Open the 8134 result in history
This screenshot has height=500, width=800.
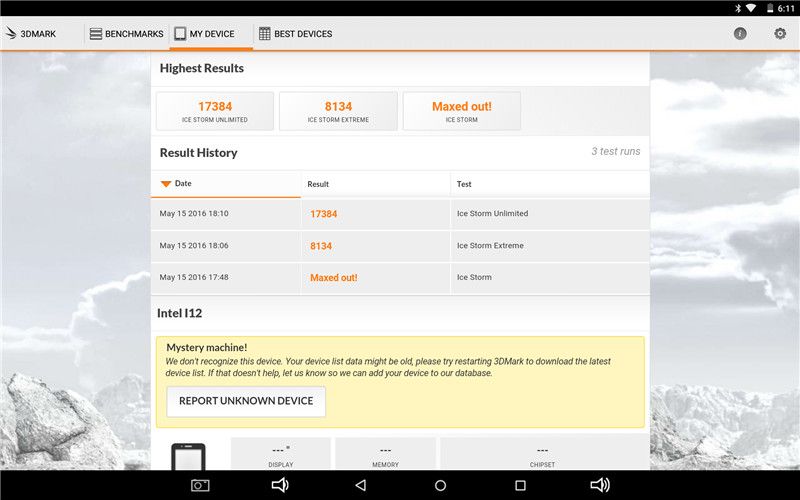pyautogui.click(x=321, y=246)
